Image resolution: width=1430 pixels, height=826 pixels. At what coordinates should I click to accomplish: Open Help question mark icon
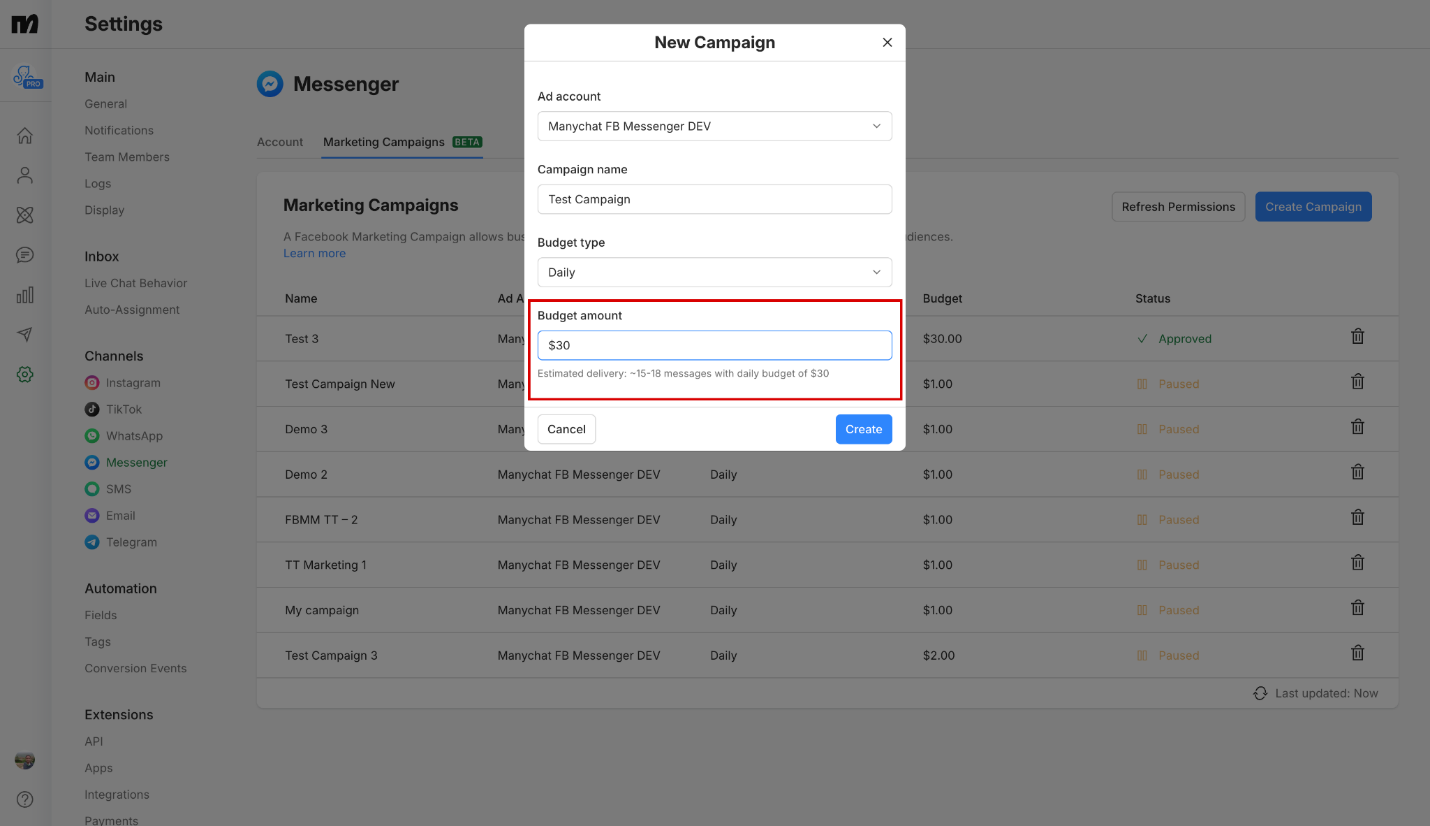click(24, 799)
